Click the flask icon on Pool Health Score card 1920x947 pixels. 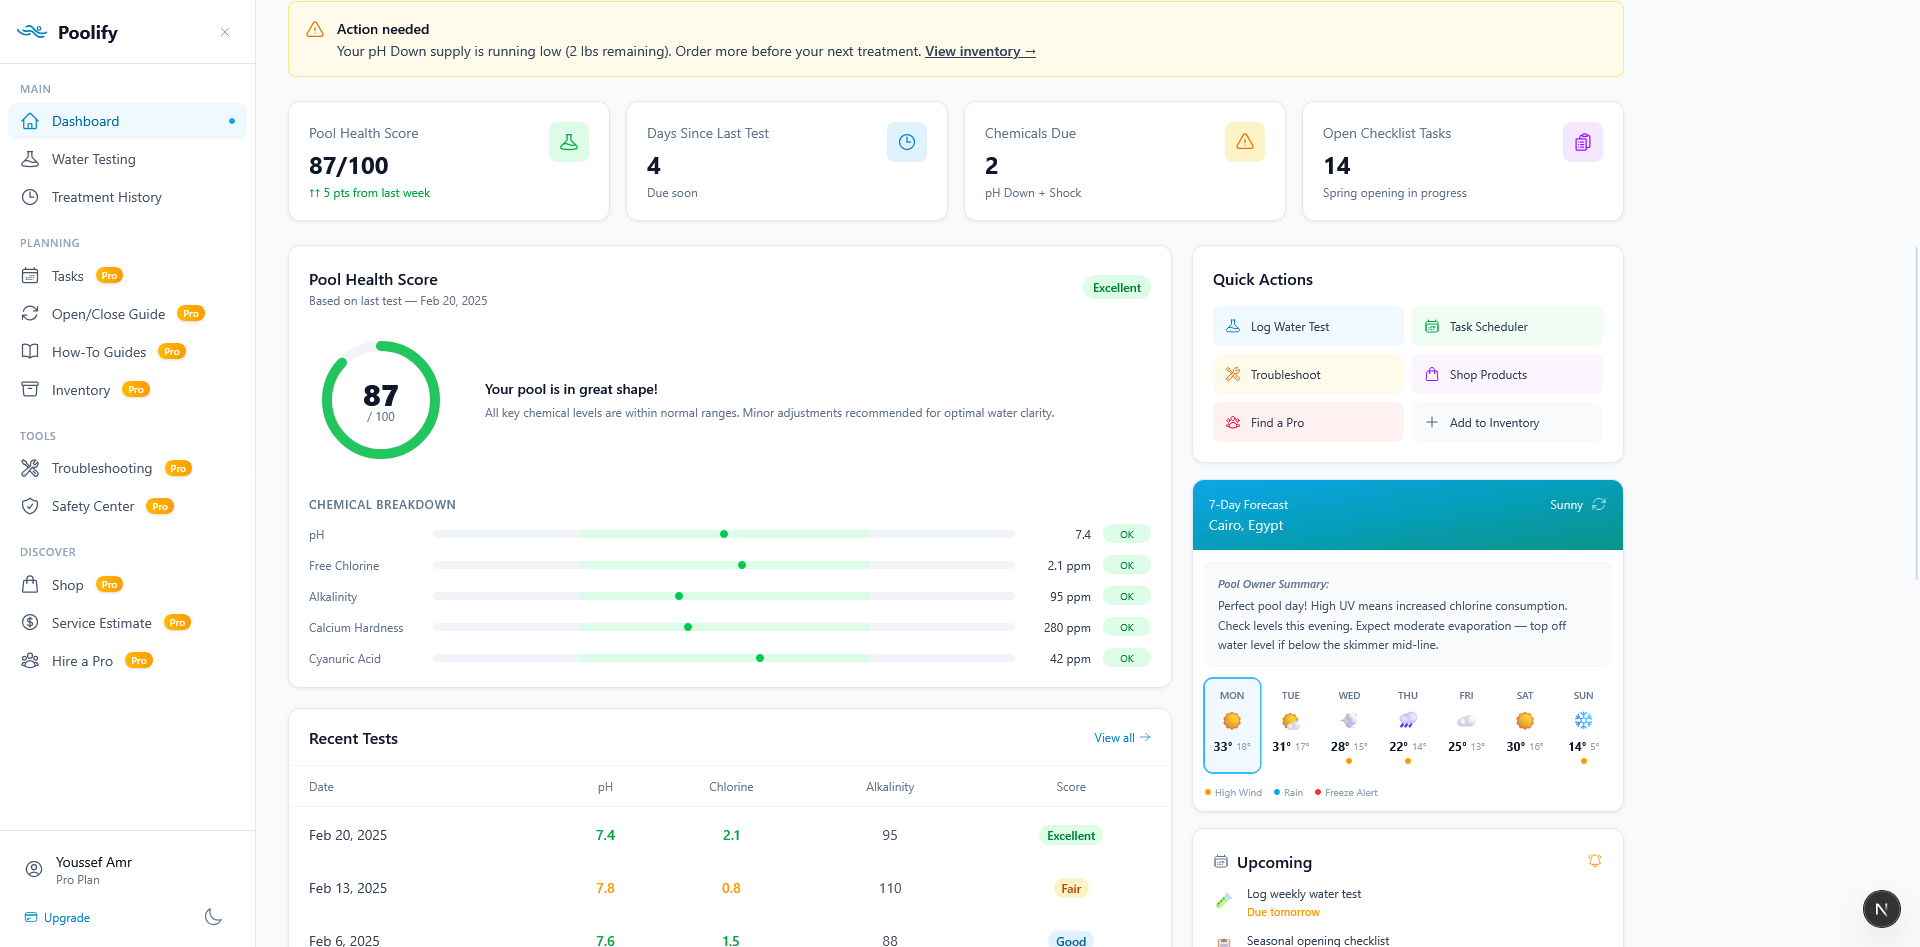568,141
